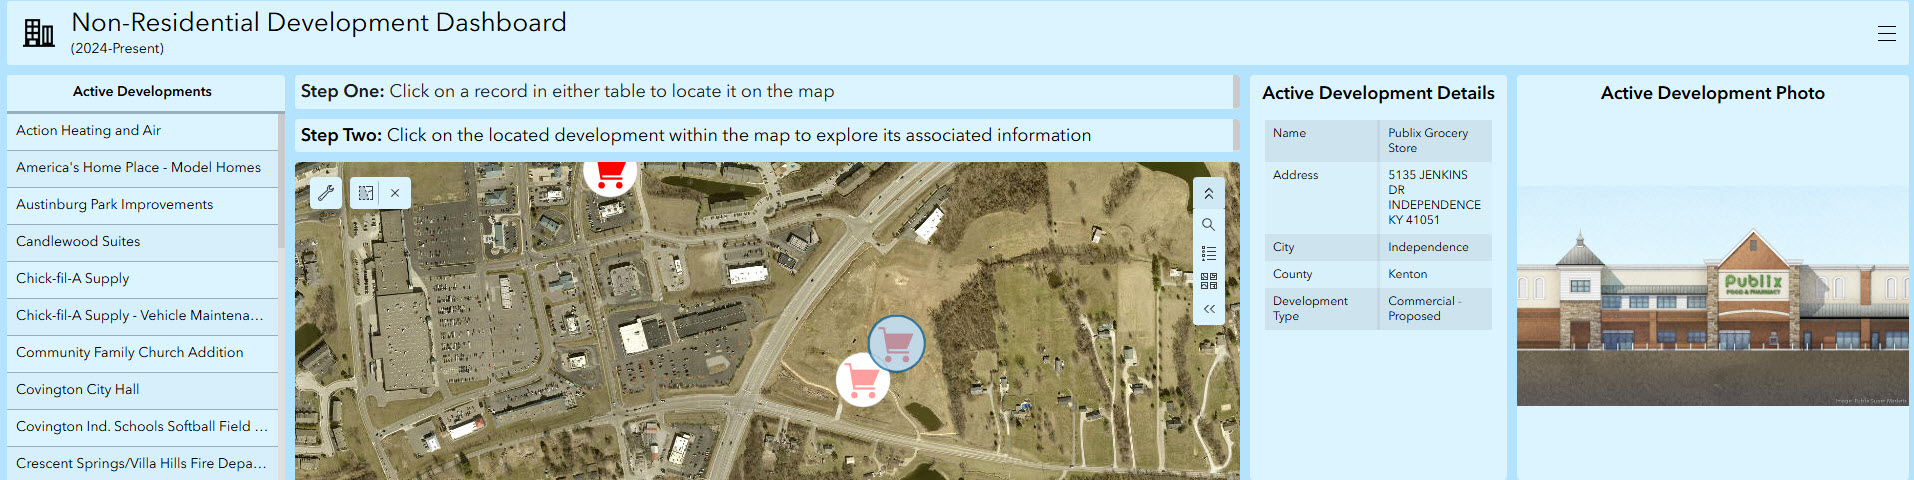This screenshot has height=480, width=1914.
Task: Activate the rectangle select tool on map
Action: click(366, 193)
